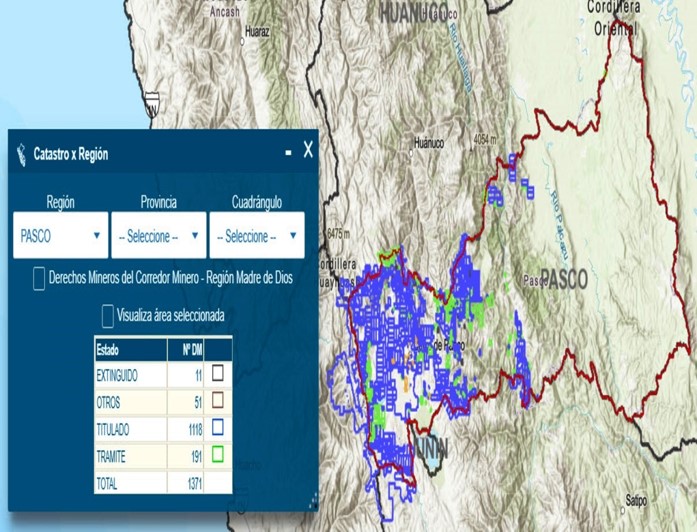Click the Catastro x Región panel icon
697x532 pixels.
tap(22, 154)
